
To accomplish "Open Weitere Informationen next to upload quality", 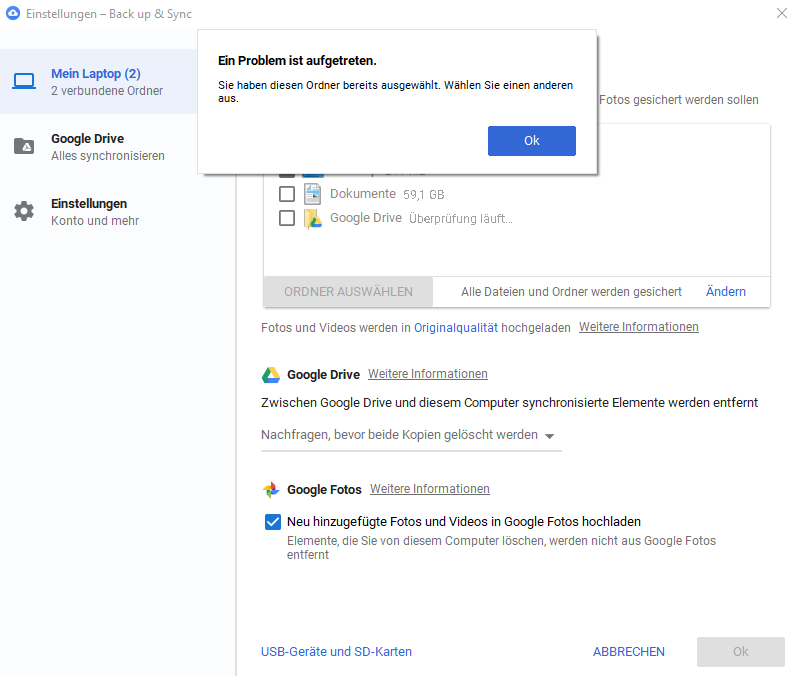I will [639, 327].
